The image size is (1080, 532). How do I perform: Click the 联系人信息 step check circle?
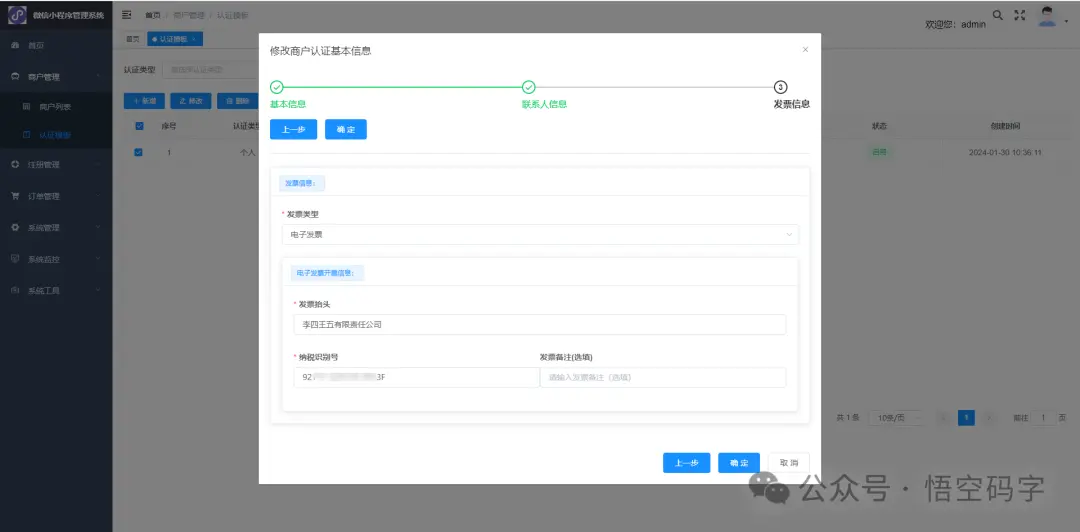click(x=528, y=87)
